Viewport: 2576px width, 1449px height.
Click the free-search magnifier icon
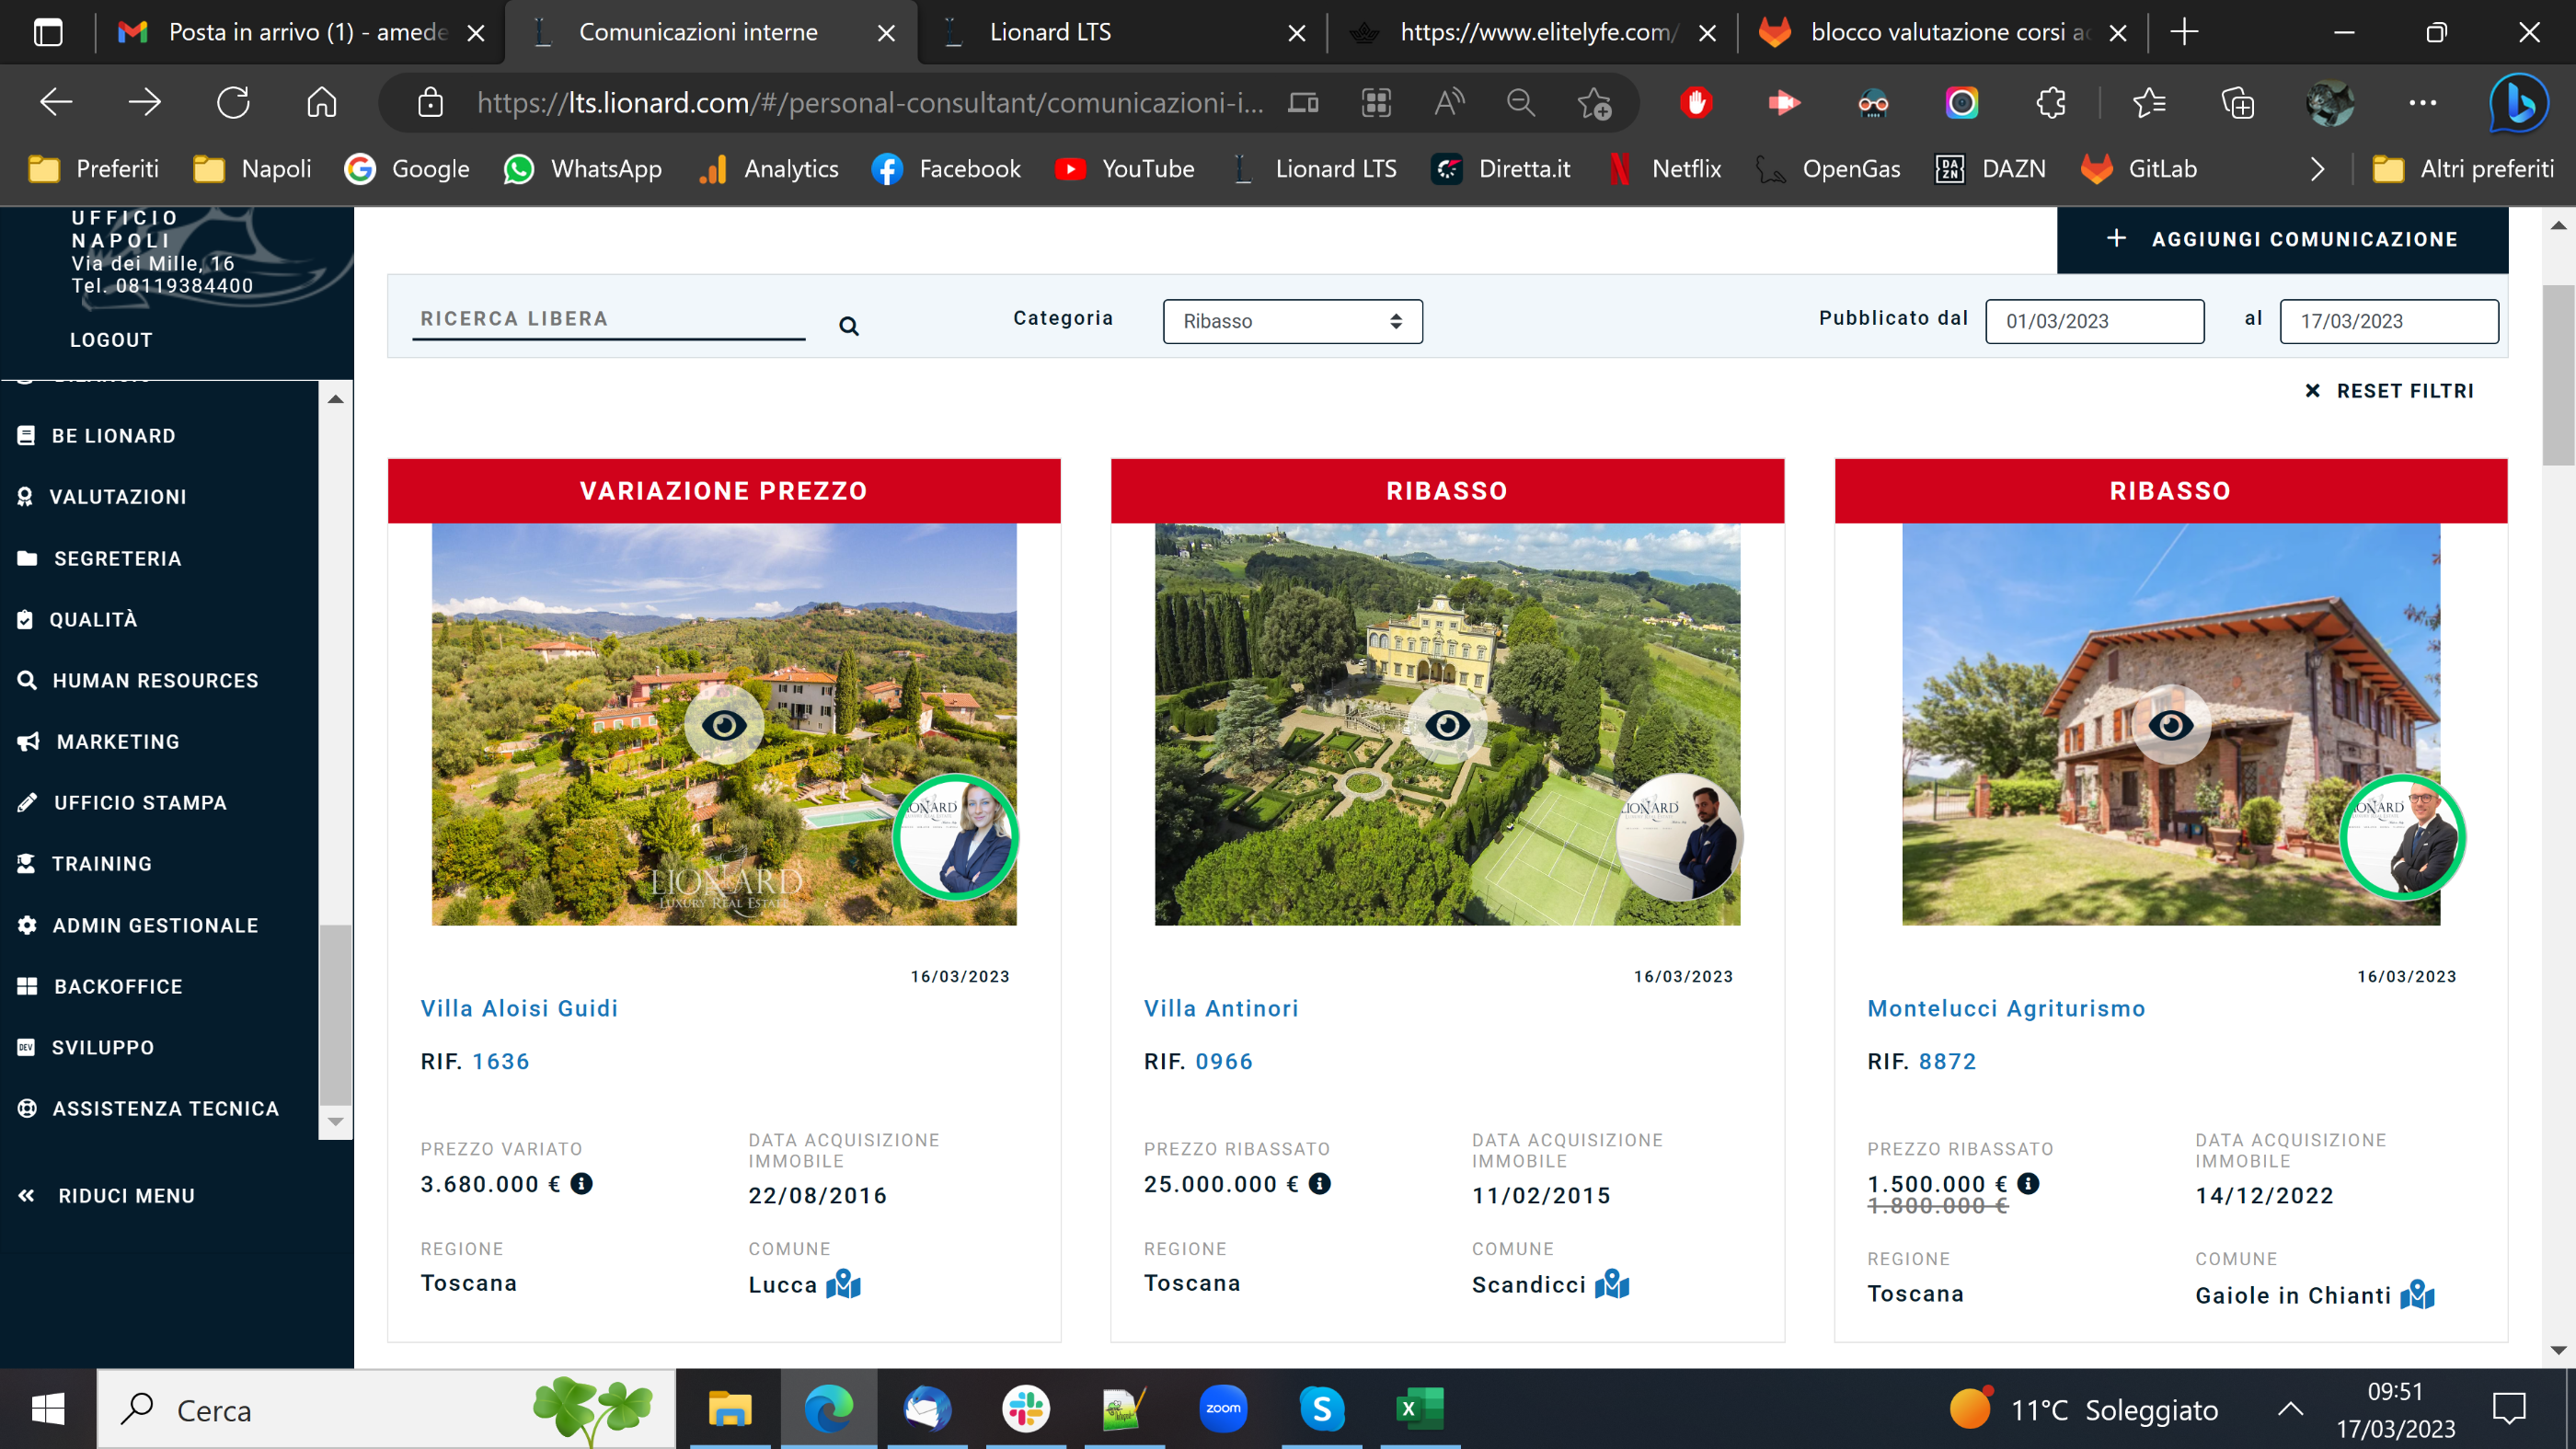click(x=848, y=326)
